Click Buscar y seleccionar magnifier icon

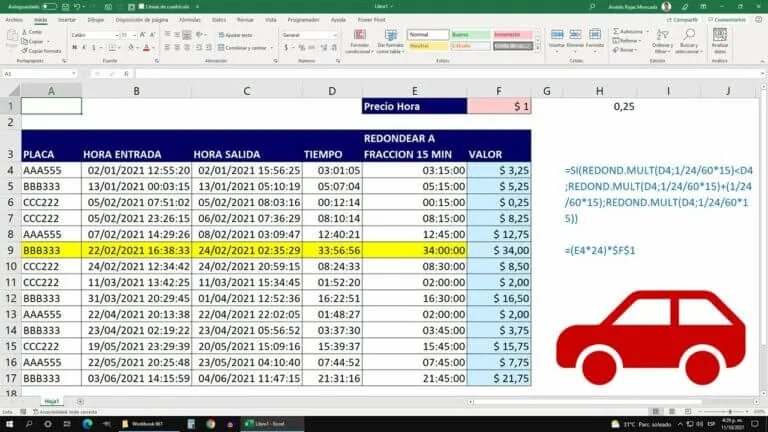(689, 35)
